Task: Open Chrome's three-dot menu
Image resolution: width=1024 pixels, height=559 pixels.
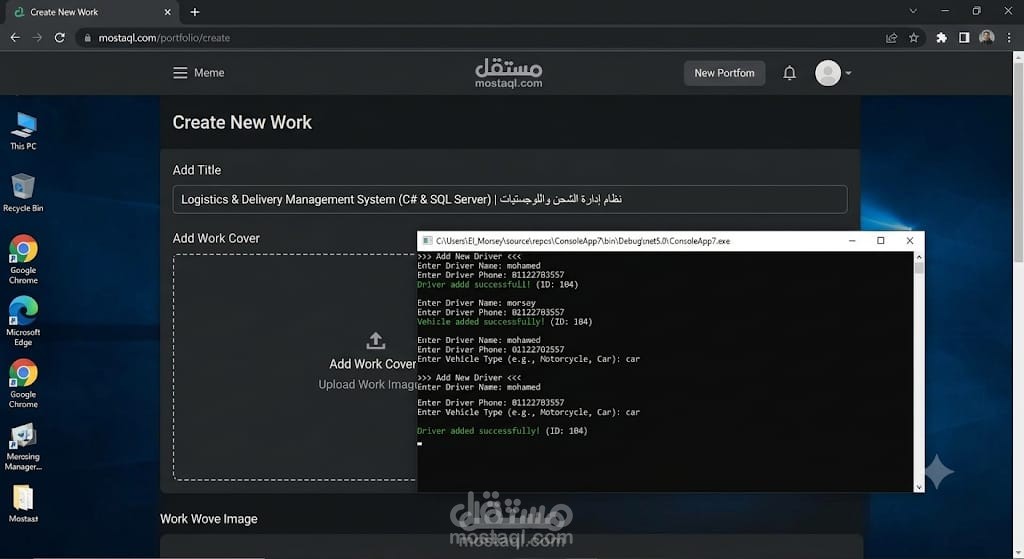Action: [x=1009, y=38]
